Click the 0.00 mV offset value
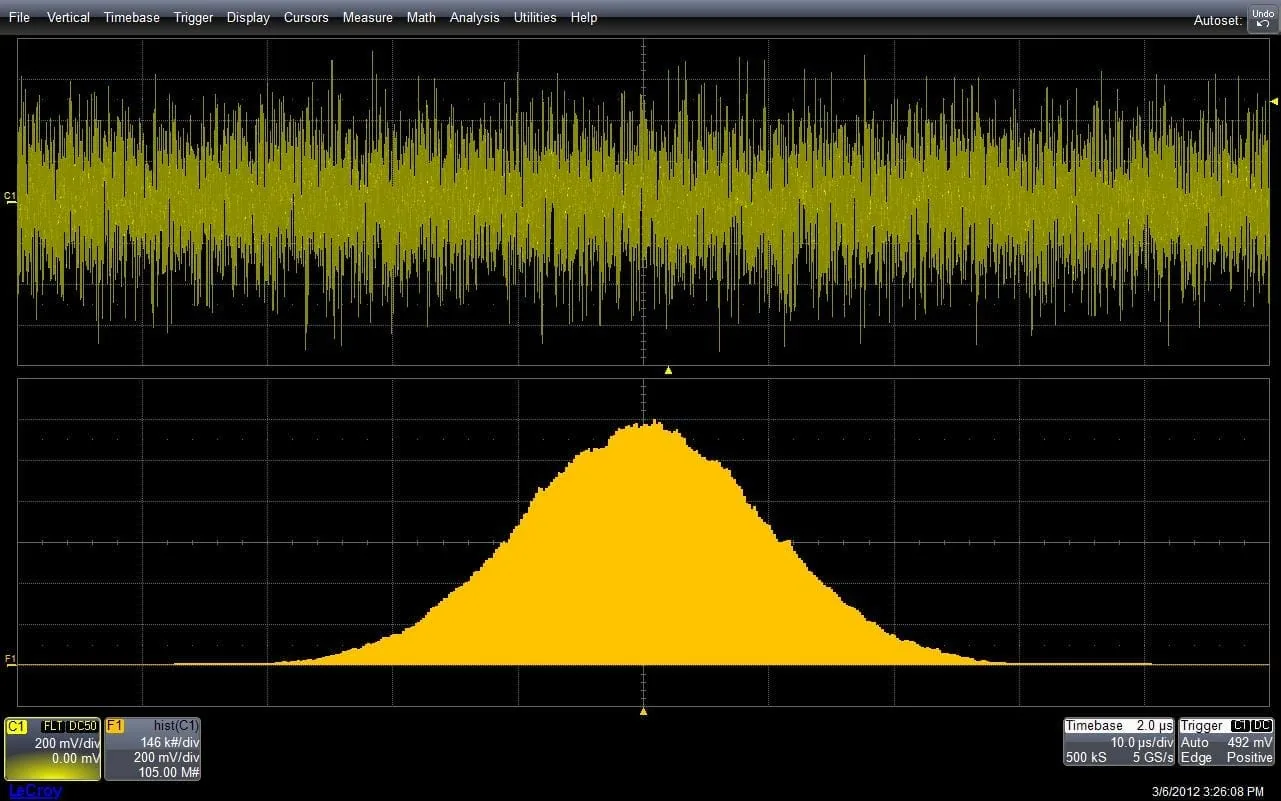1281x801 pixels. (76, 759)
